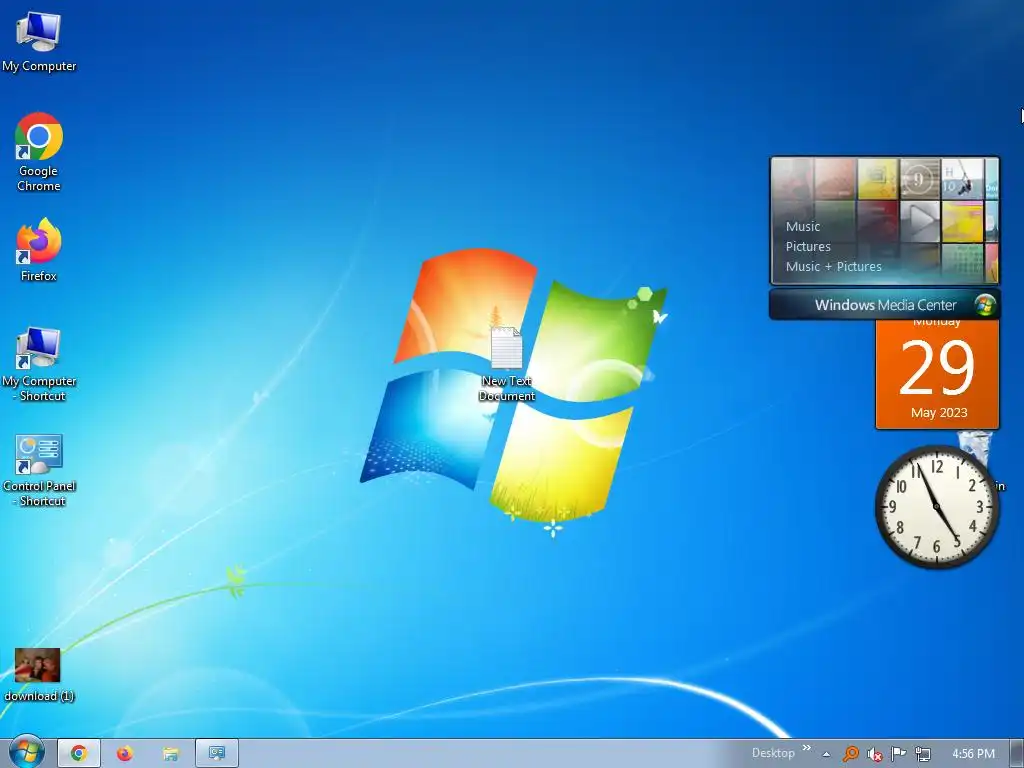The image size is (1024, 768).
Task: Click the 4:56 PM taskbar clock
Action: pos(973,754)
